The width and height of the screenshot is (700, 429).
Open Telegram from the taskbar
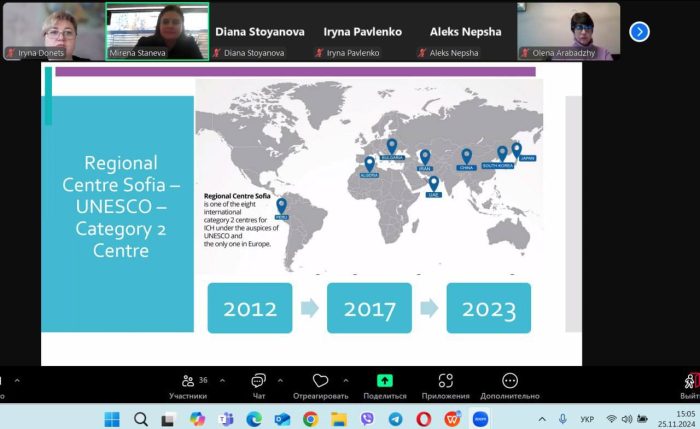396,419
